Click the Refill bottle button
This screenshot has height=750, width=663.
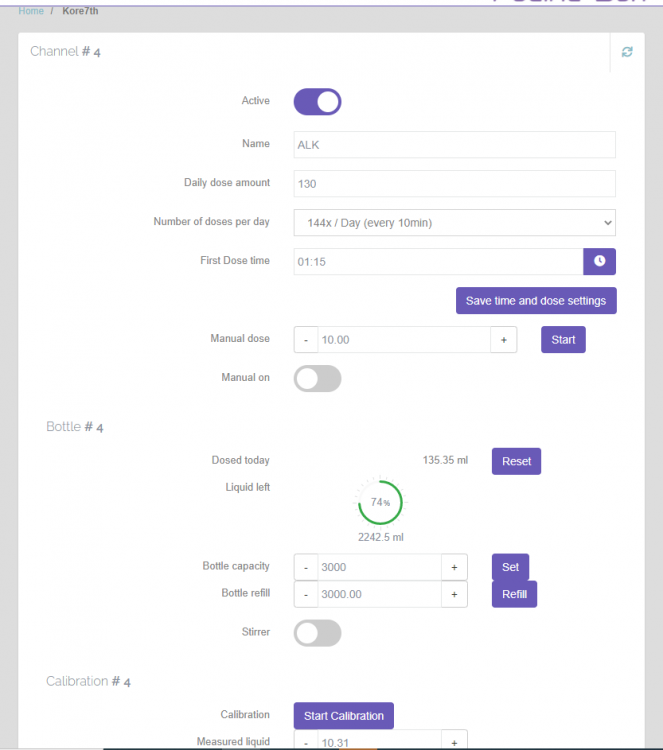514,594
